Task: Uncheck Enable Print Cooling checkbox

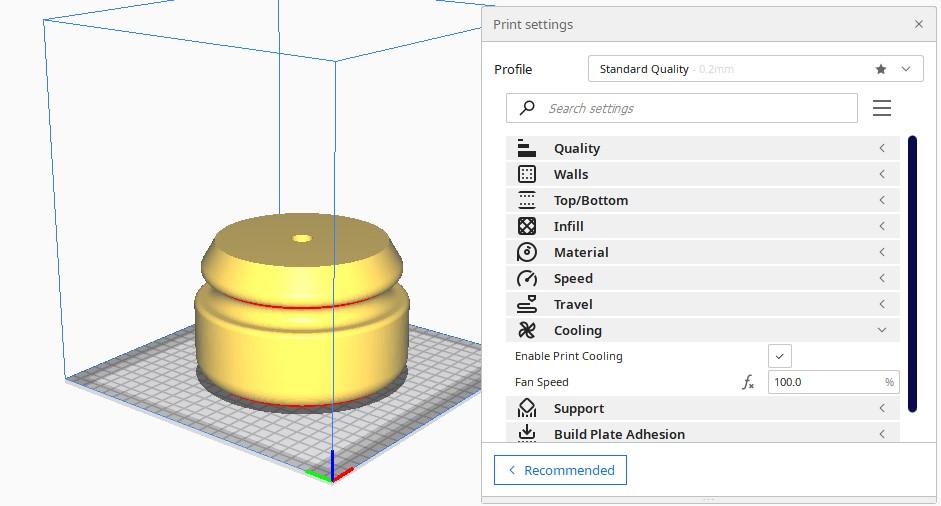Action: click(x=780, y=356)
